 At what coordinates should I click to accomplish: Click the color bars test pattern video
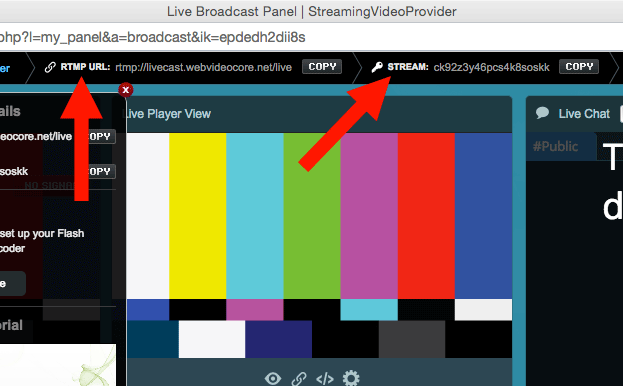point(319,245)
